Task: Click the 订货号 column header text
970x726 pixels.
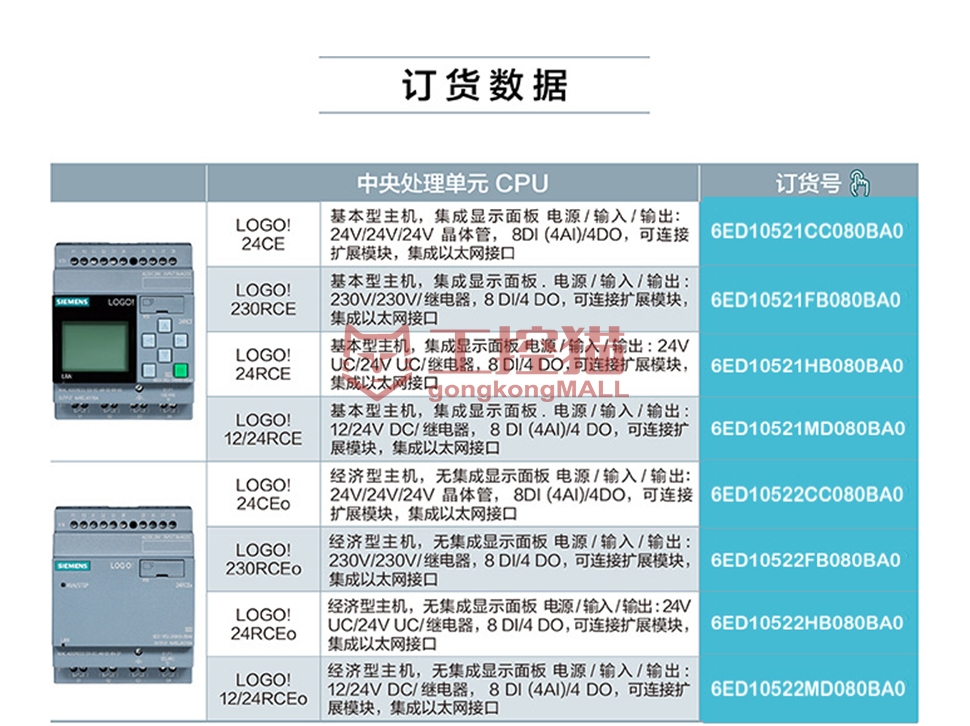Action: [x=808, y=183]
